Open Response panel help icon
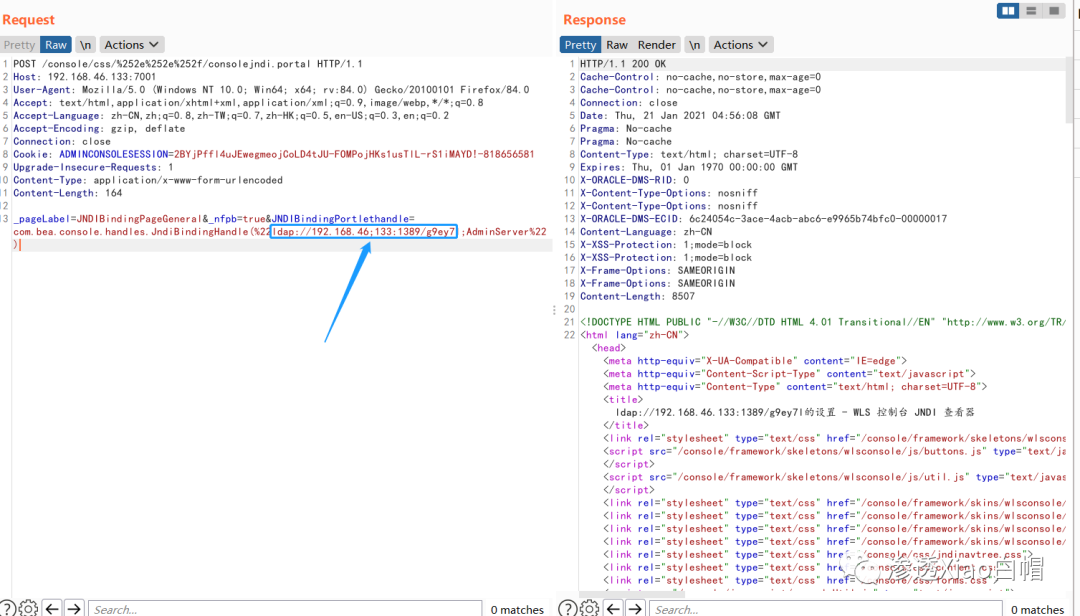The width and height of the screenshot is (1080, 616). coord(568,608)
